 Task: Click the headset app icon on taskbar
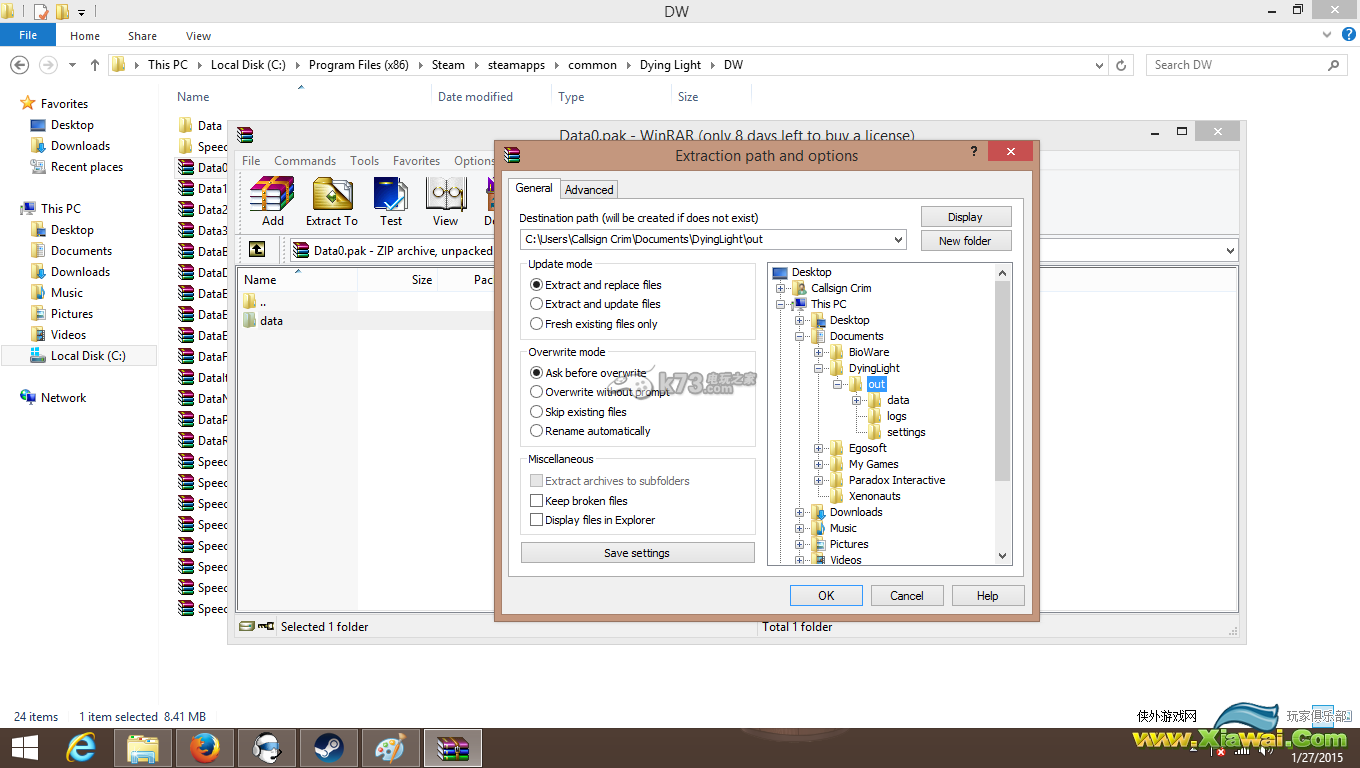pyautogui.click(x=266, y=747)
